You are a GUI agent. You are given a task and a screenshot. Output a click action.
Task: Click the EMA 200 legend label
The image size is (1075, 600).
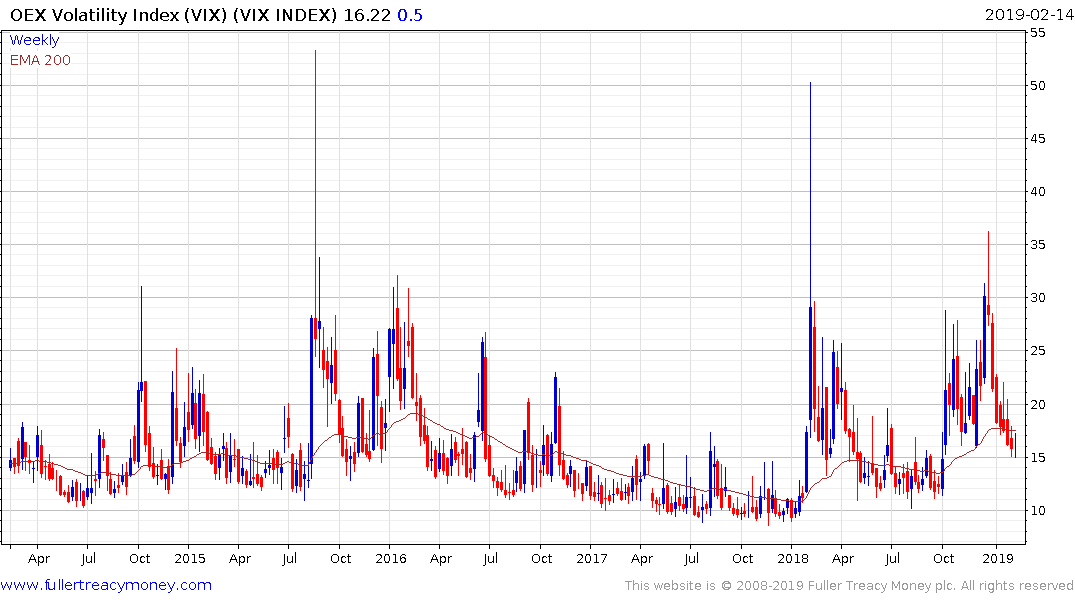(40, 60)
